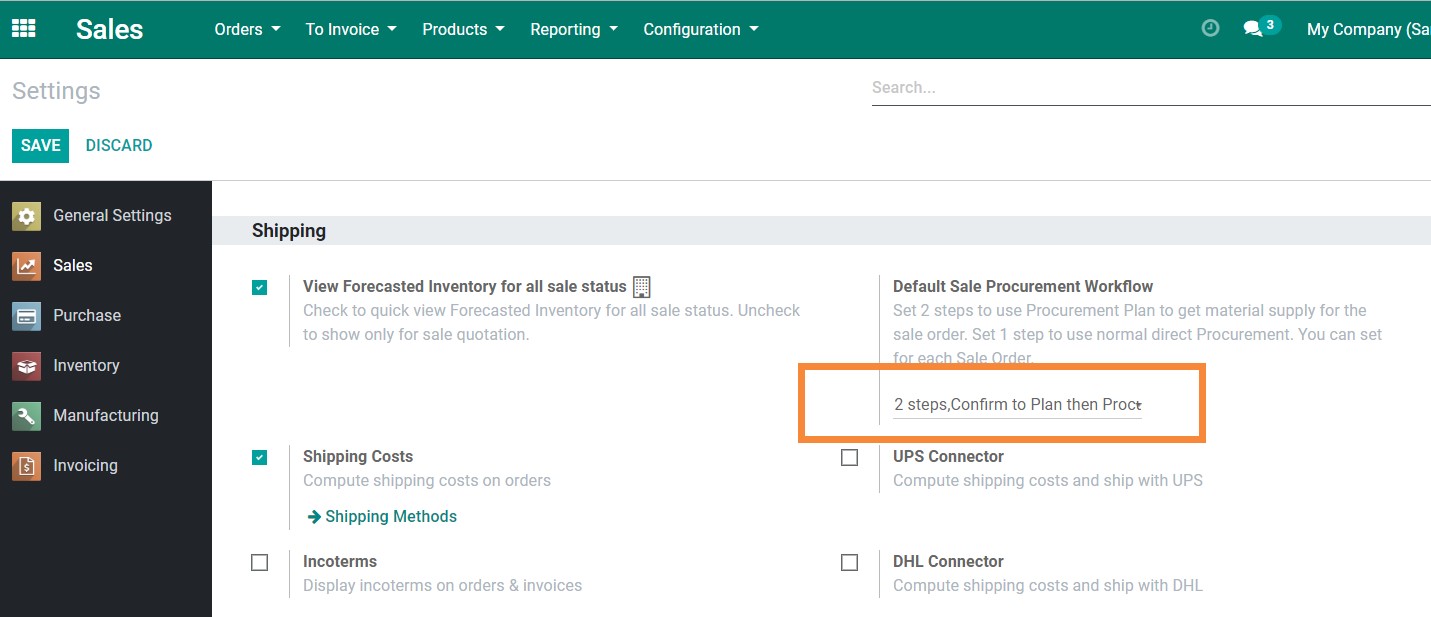Click the DHL Connector label

pyautogui.click(x=948, y=561)
